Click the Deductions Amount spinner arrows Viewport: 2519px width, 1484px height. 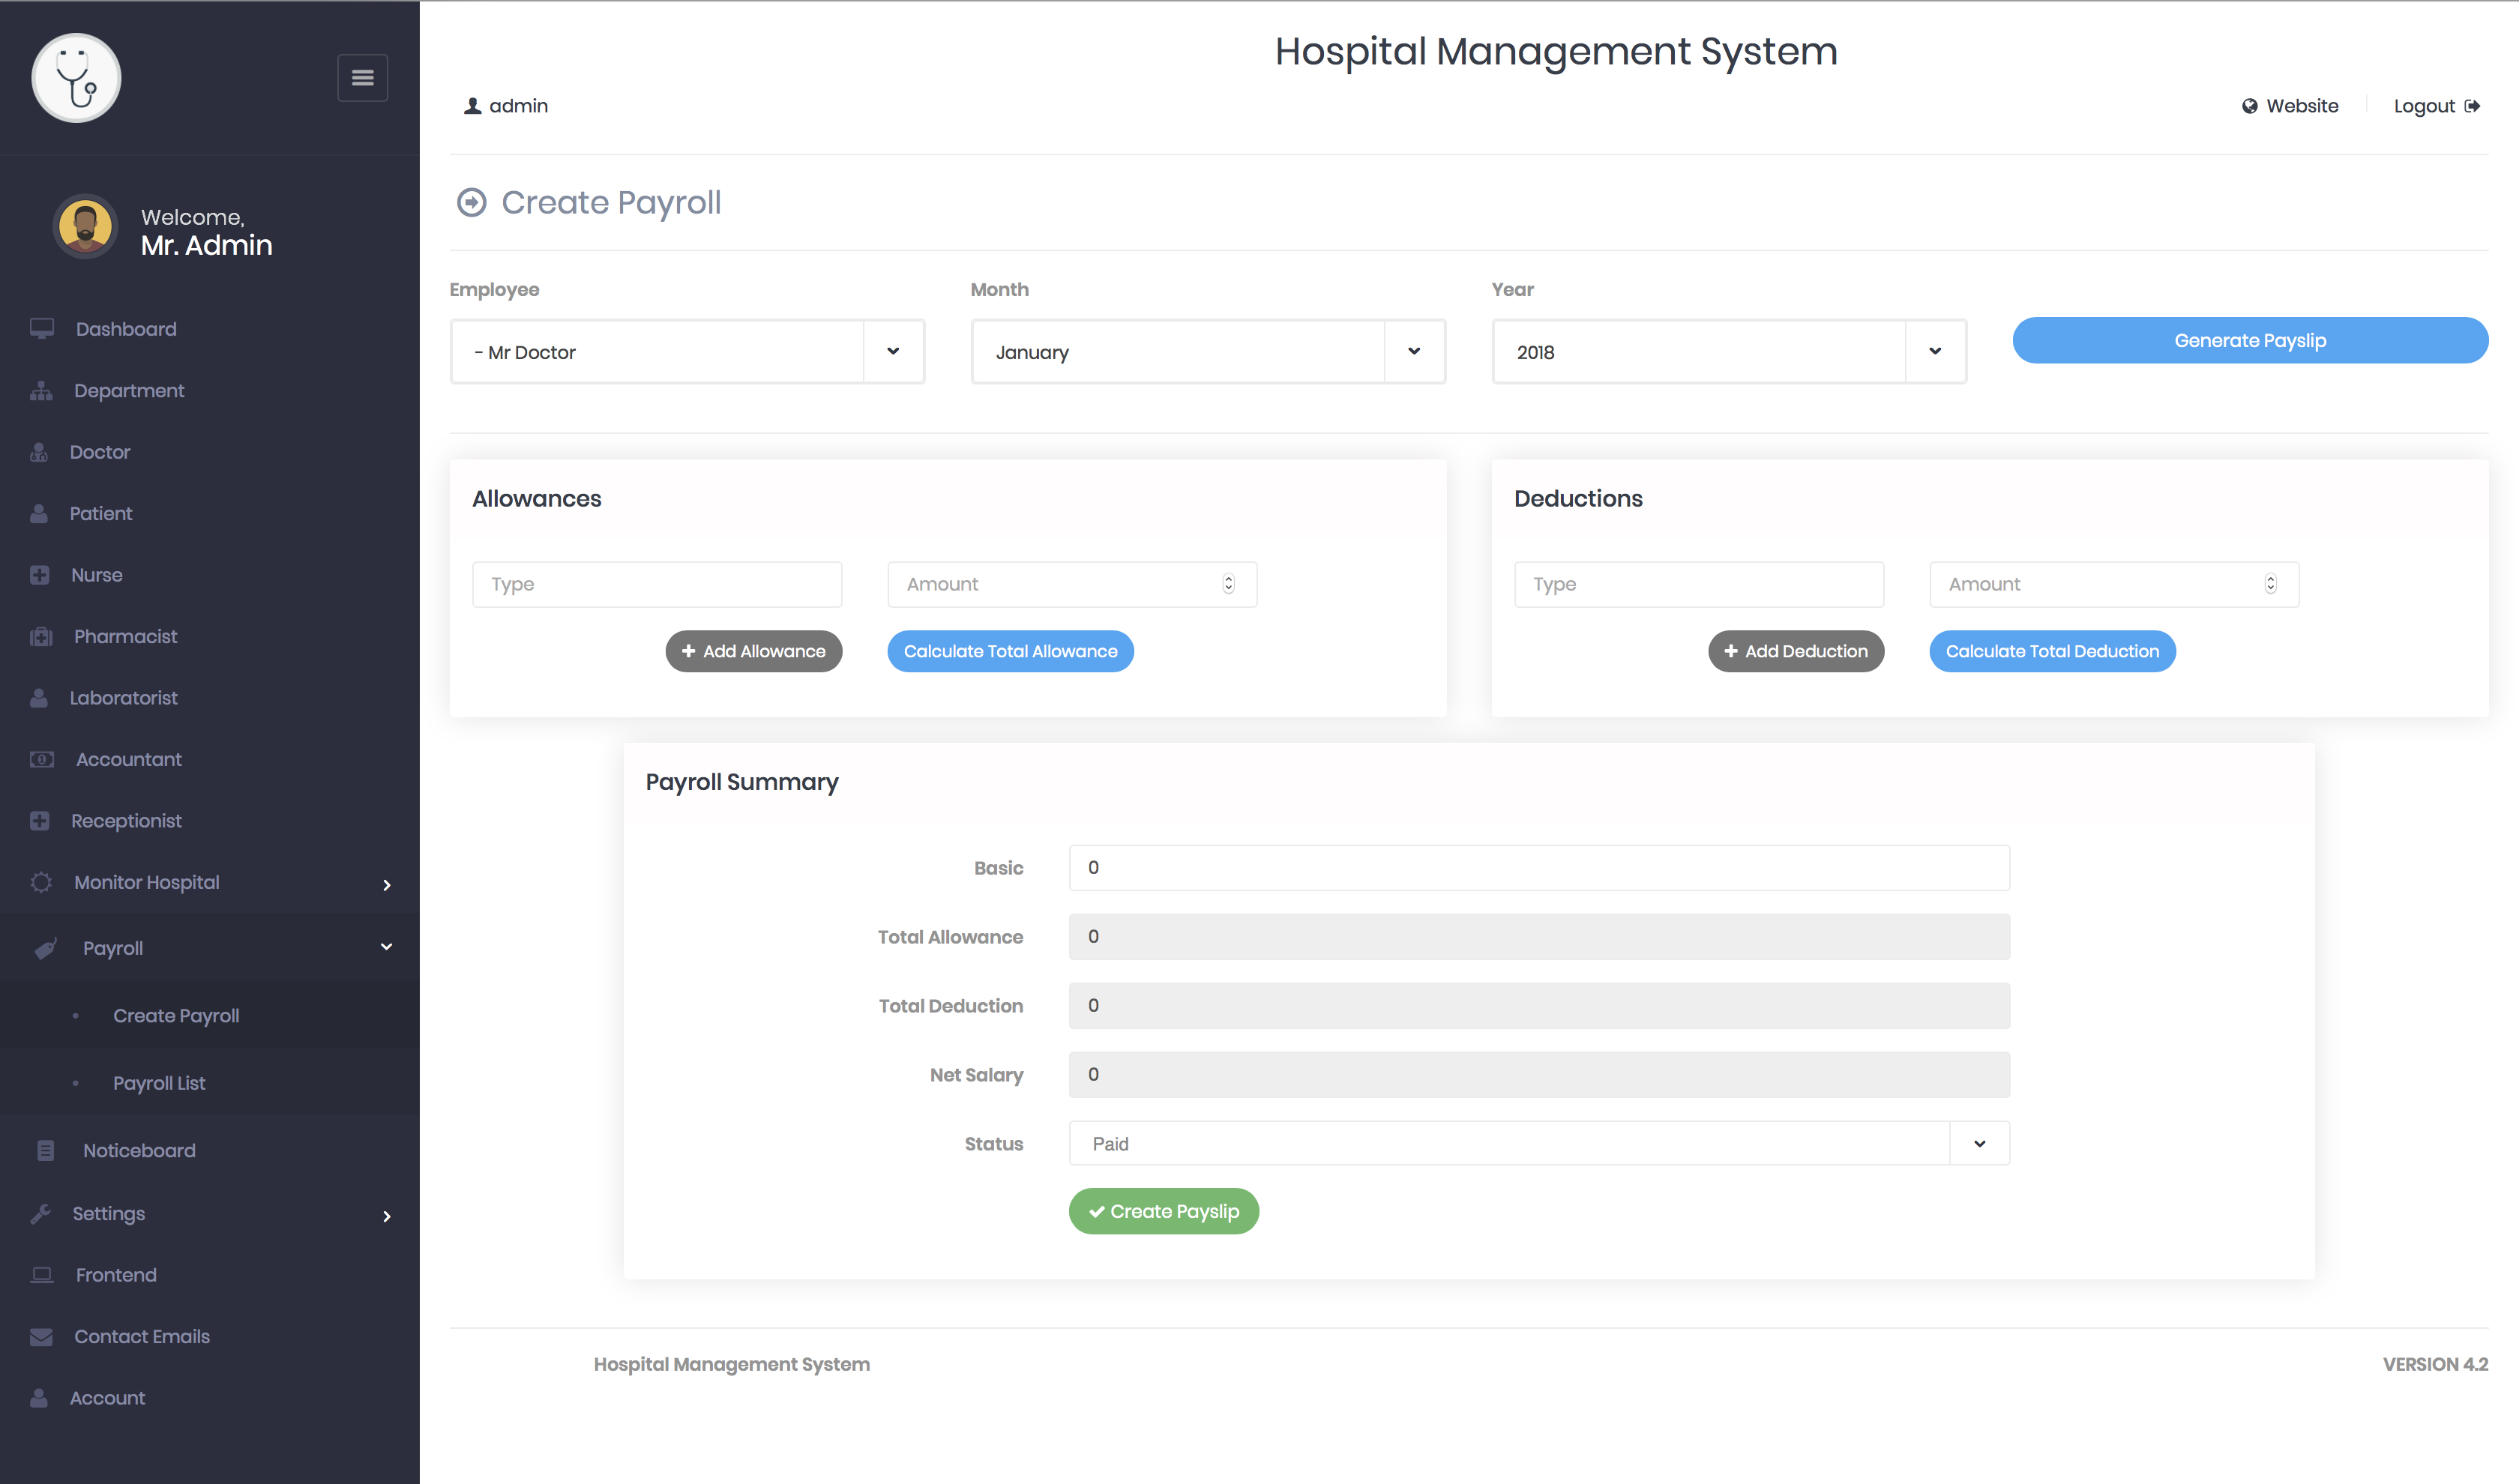[x=2271, y=585]
